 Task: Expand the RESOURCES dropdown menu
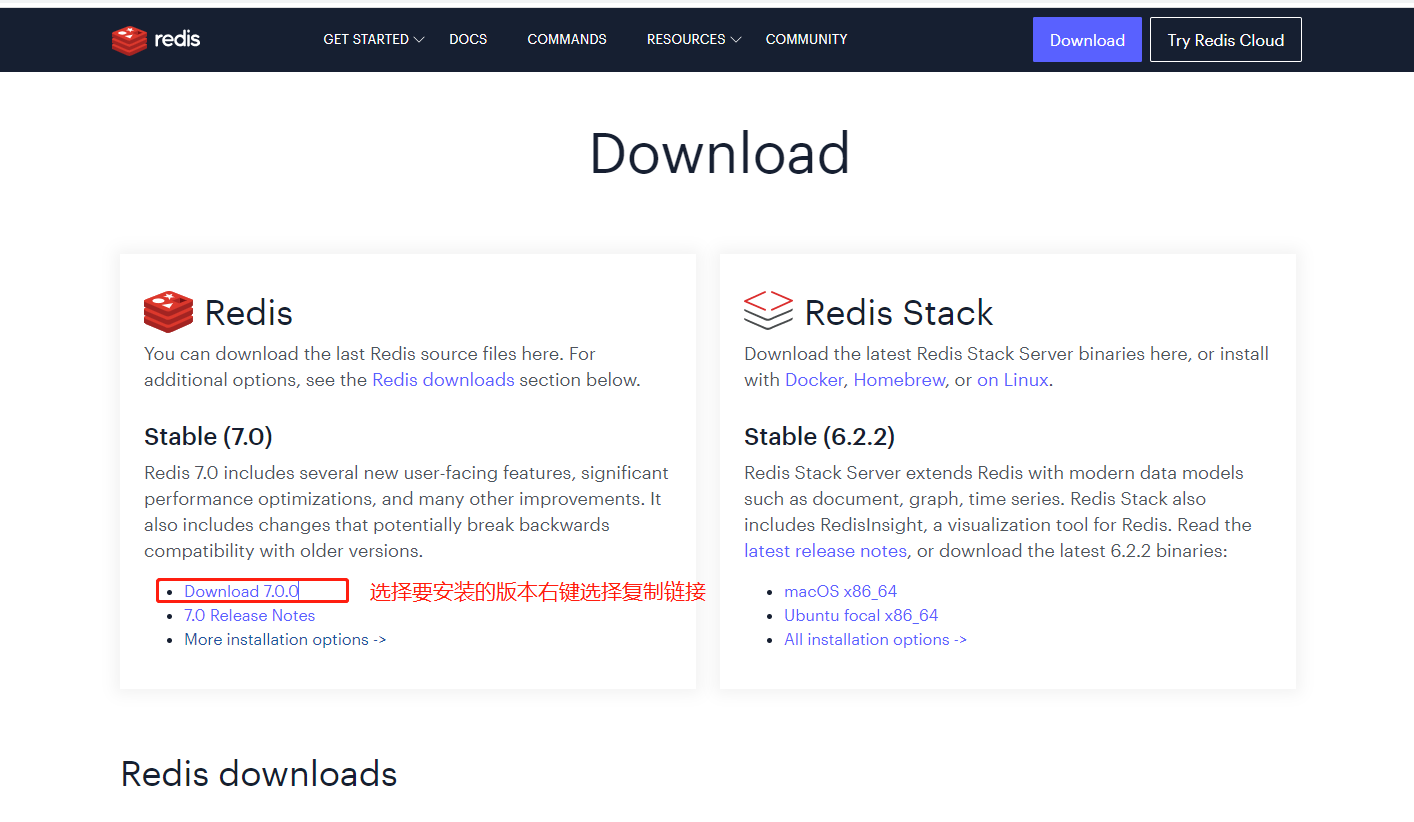[693, 40]
